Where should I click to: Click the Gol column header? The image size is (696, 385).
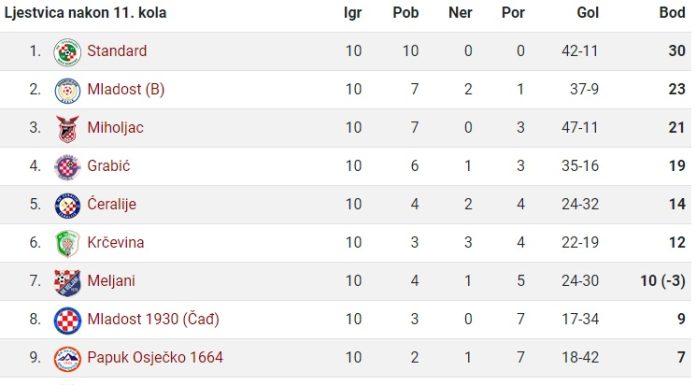tap(588, 12)
